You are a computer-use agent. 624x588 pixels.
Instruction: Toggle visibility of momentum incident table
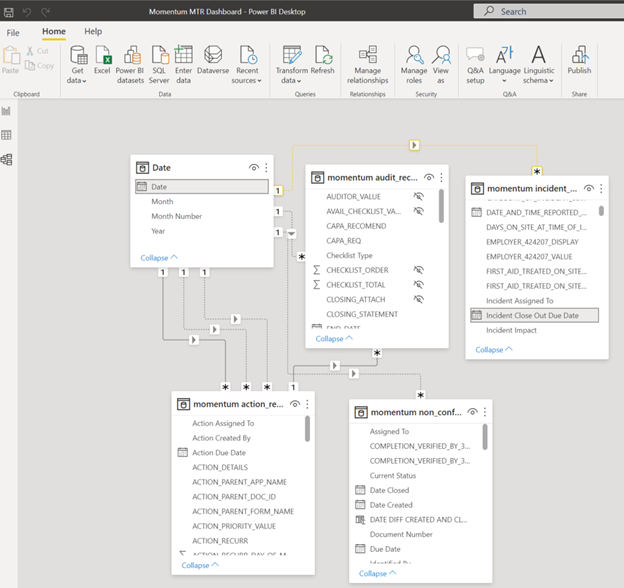[x=589, y=188]
